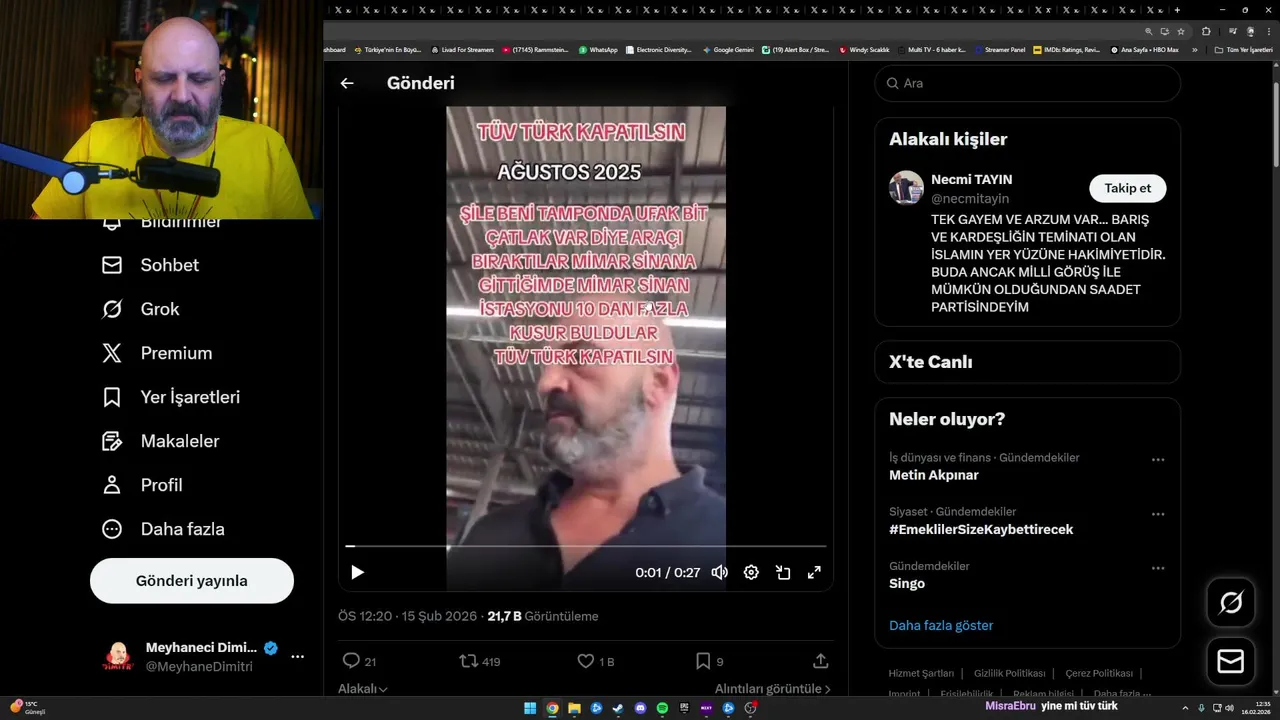Image resolution: width=1280 pixels, height=720 pixels.
Task: Open the Singo trending topic
Action: 907,583
